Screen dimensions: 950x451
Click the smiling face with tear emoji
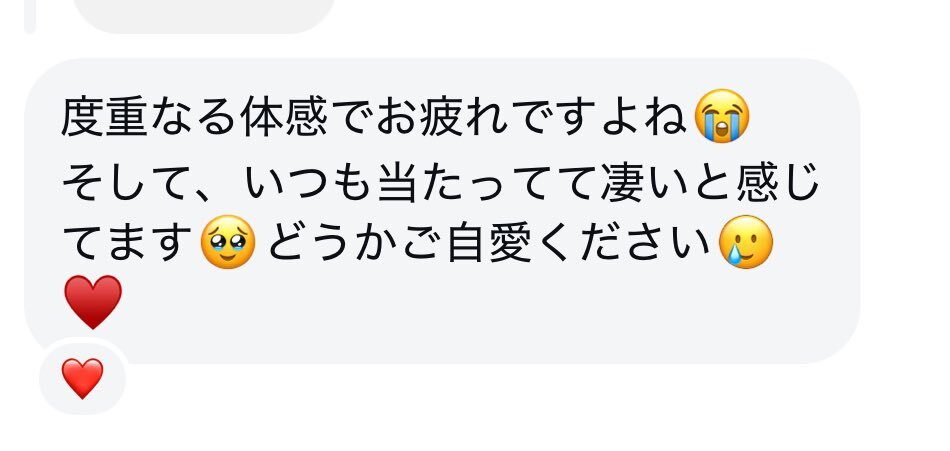tap(745, 242)
